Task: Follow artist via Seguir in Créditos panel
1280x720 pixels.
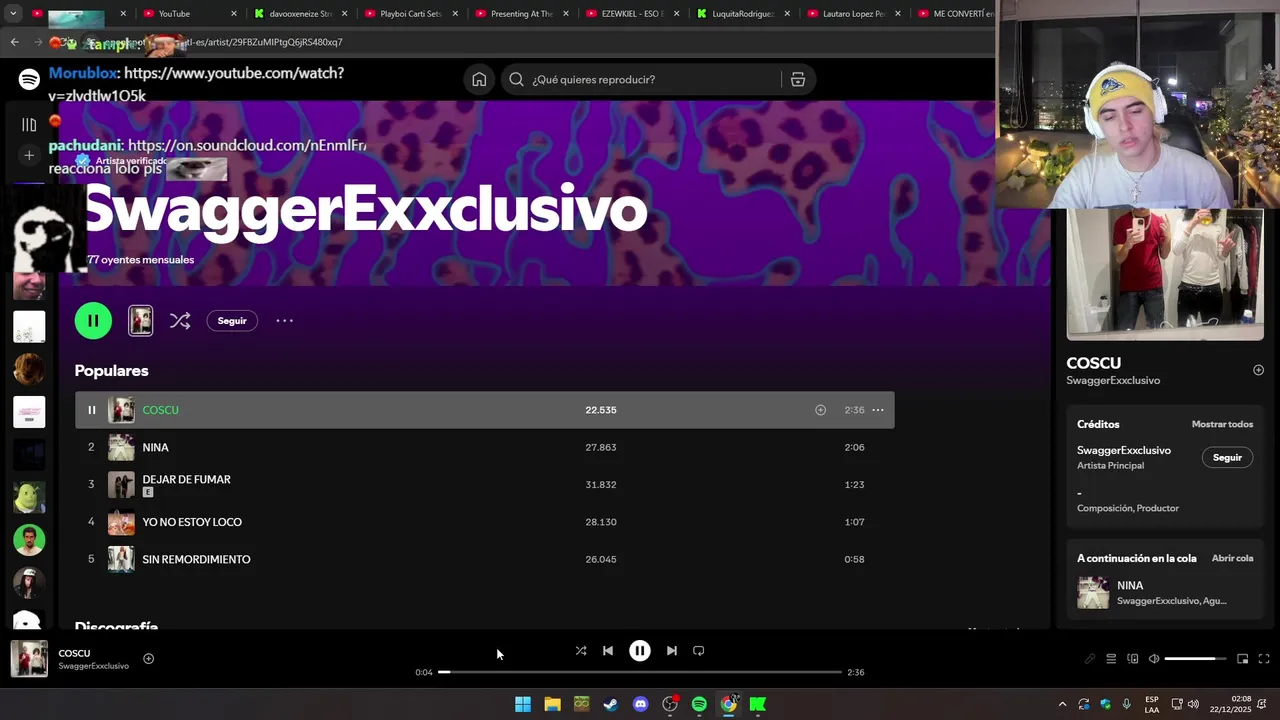Action: 1227,458
